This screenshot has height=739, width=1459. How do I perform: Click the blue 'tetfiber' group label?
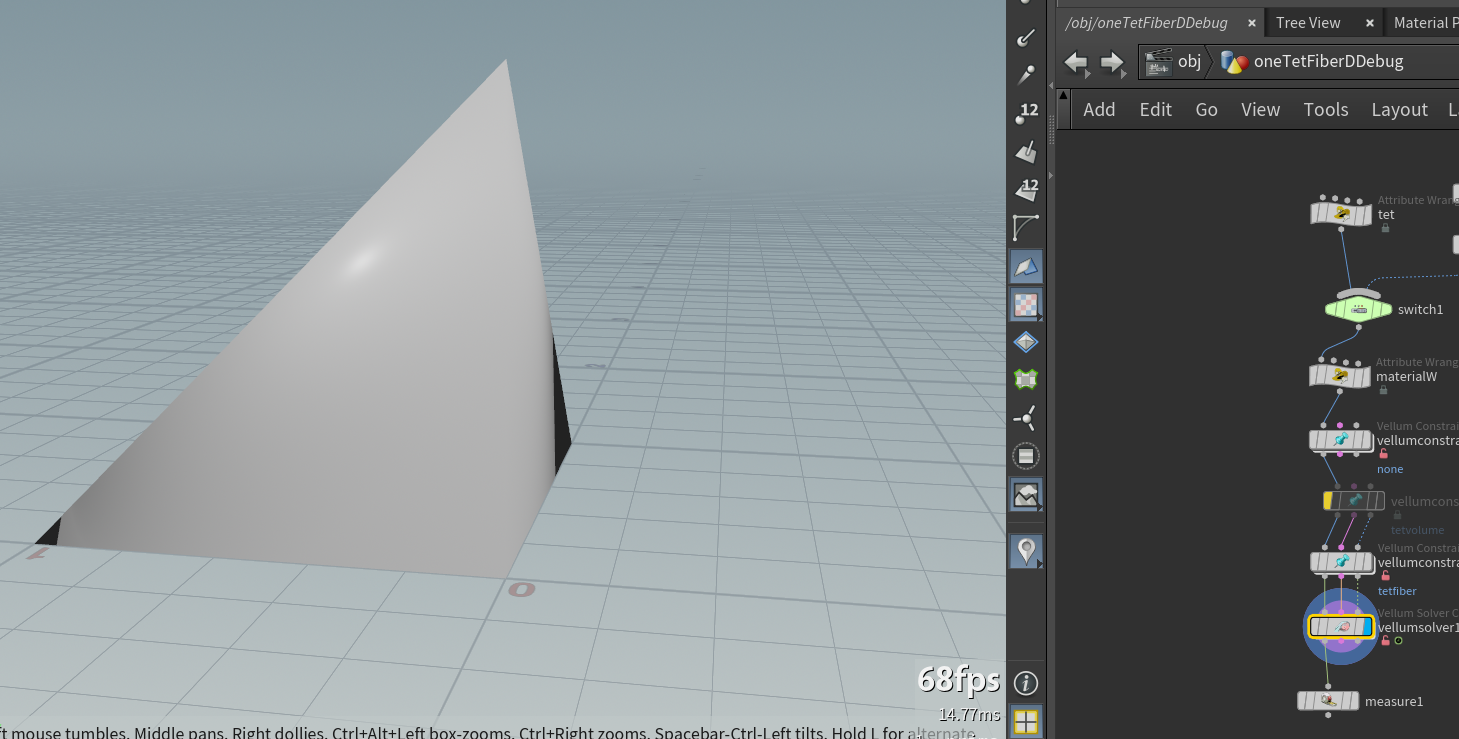(1397, 591)
